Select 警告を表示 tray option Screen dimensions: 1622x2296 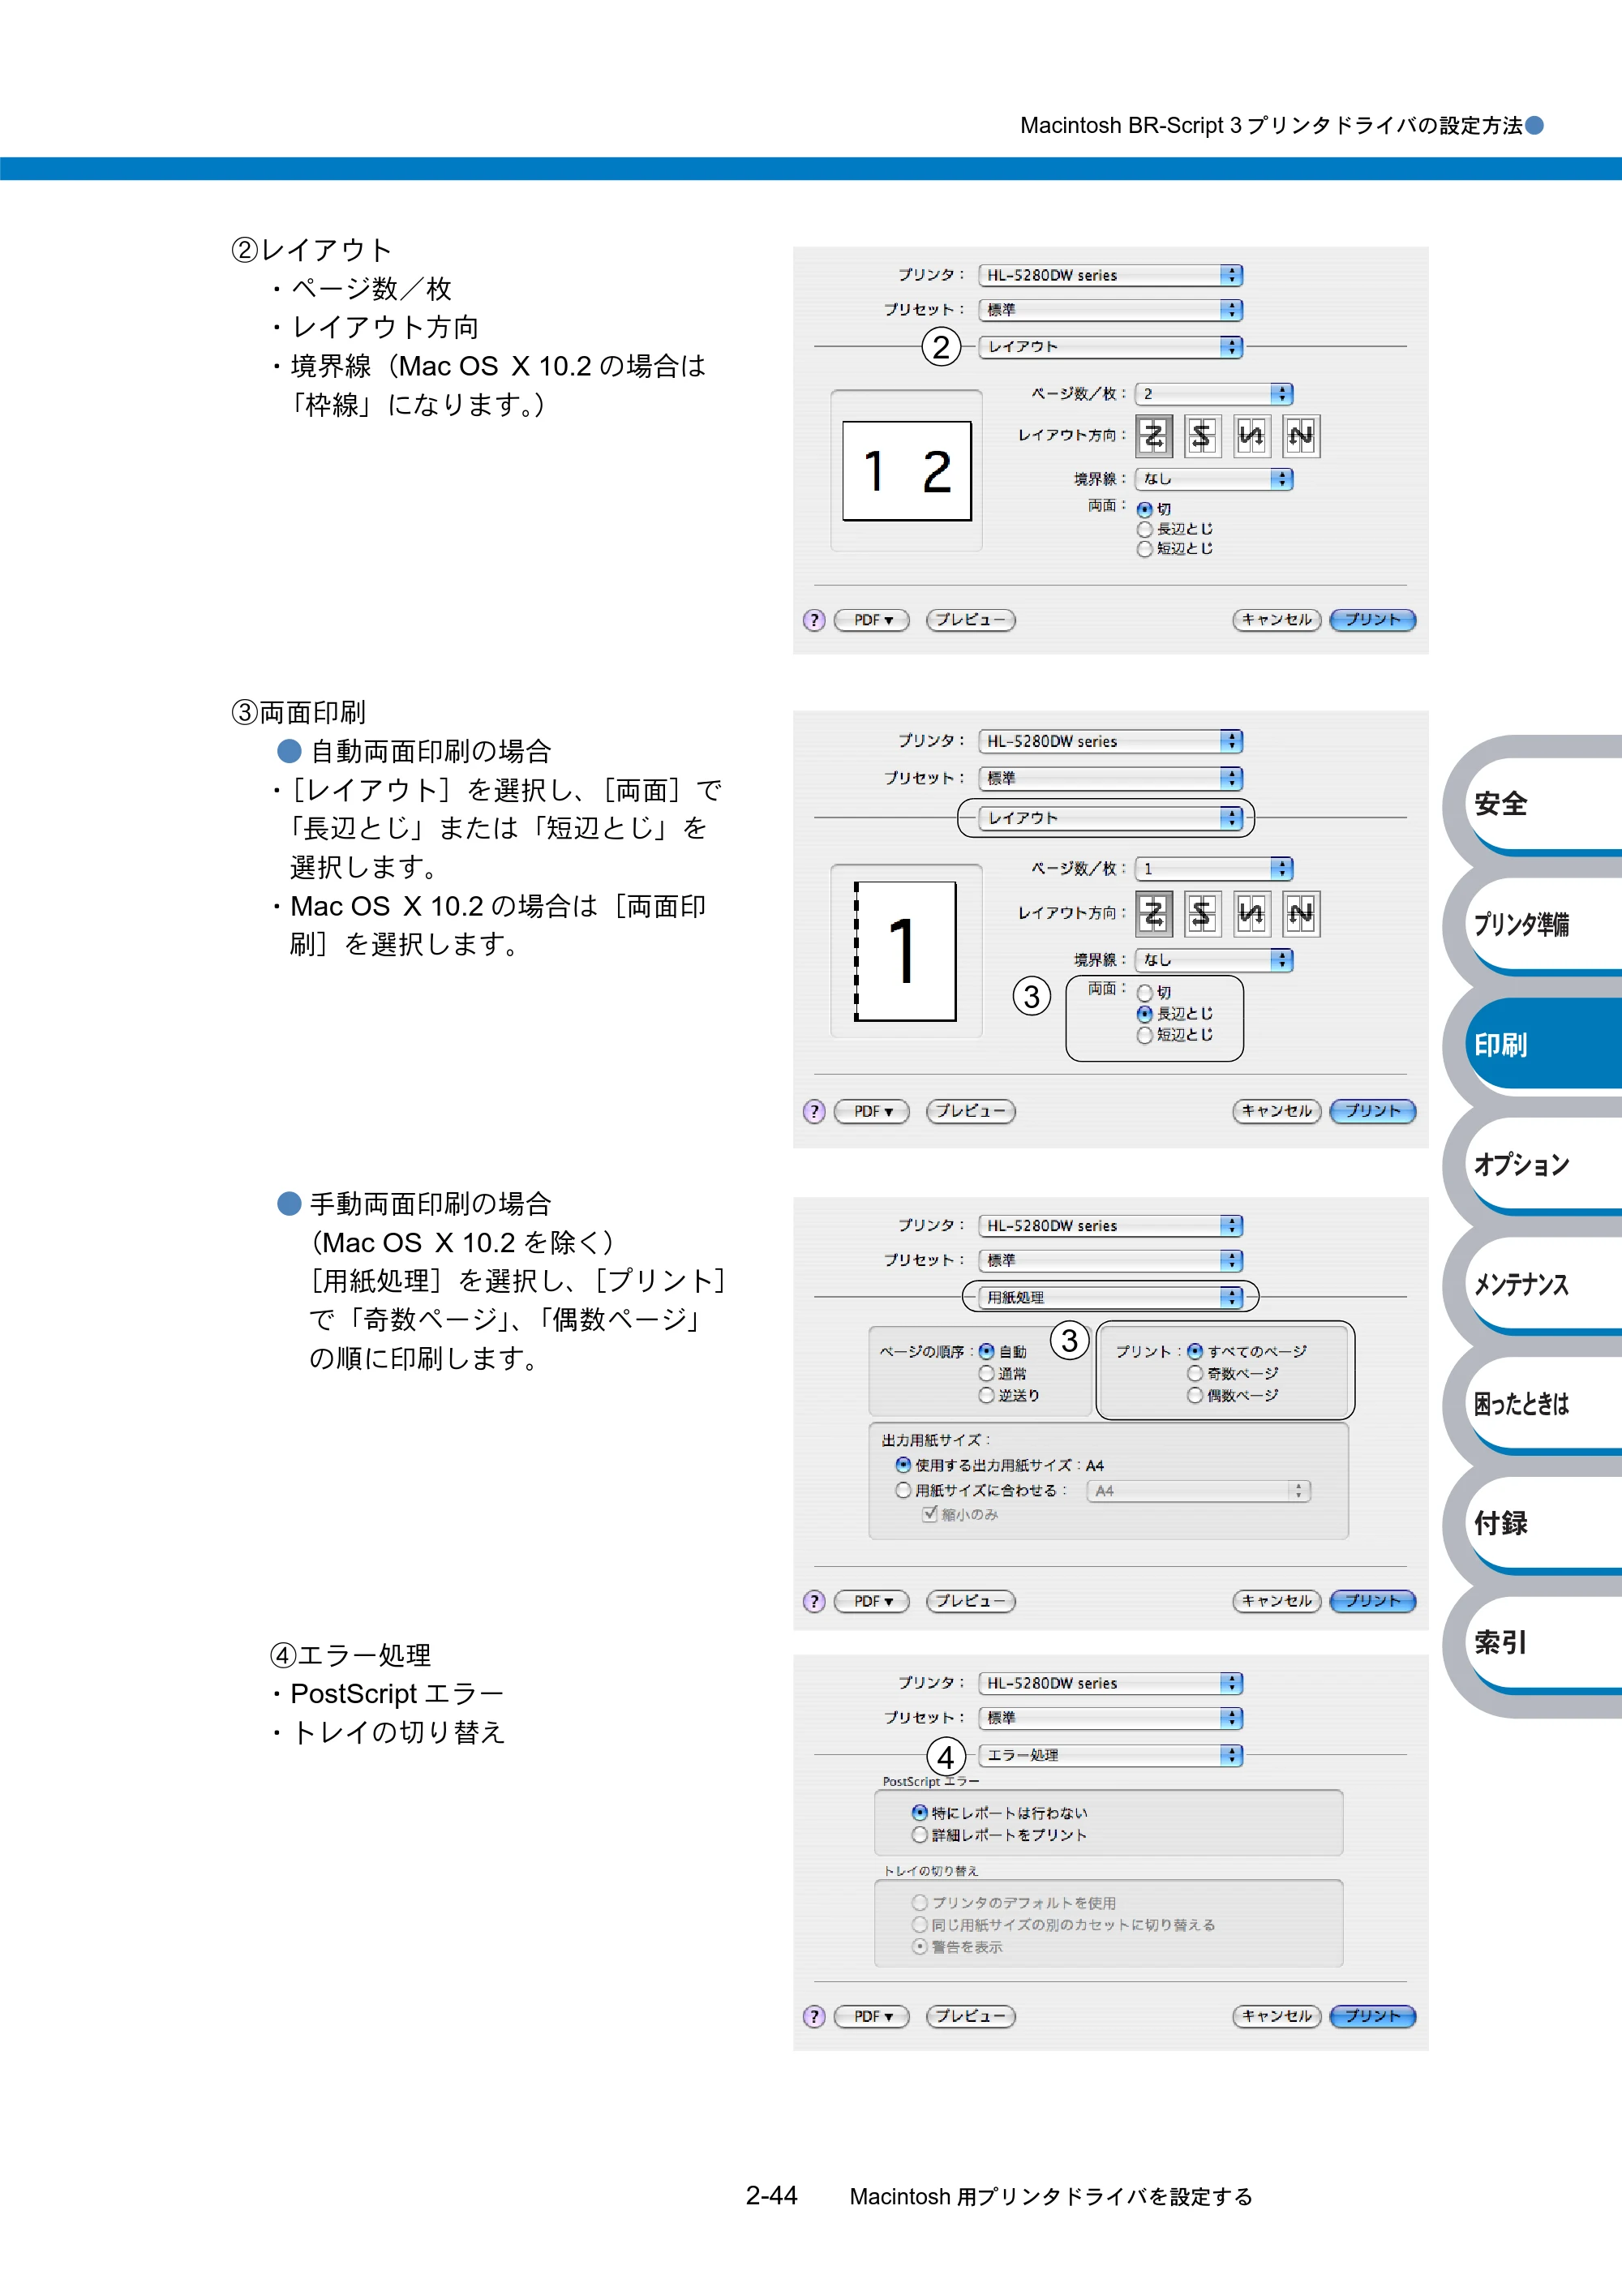pos(920,1946)
